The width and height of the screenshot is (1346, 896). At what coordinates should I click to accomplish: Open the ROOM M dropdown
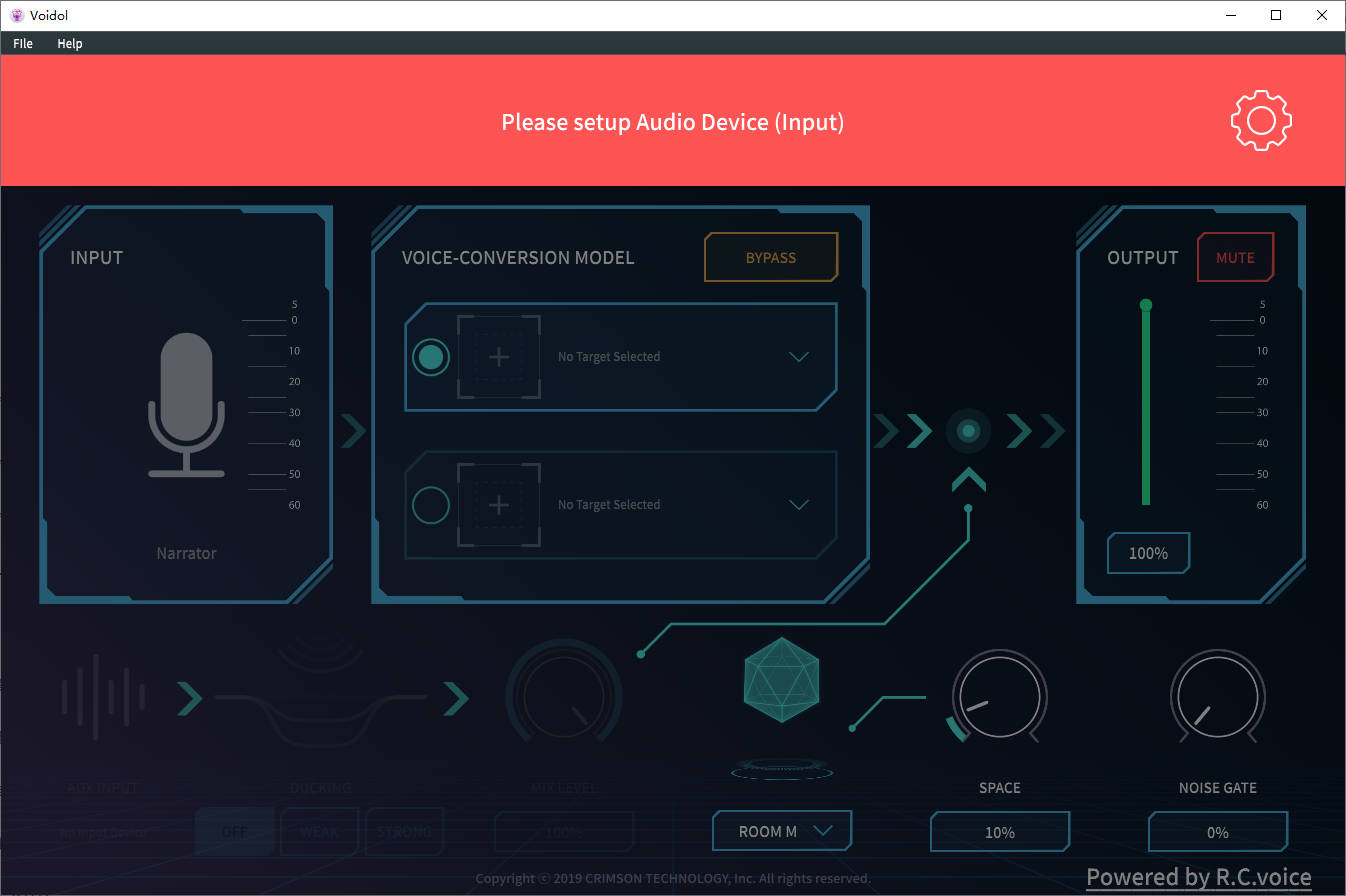(x=782, y=831)
